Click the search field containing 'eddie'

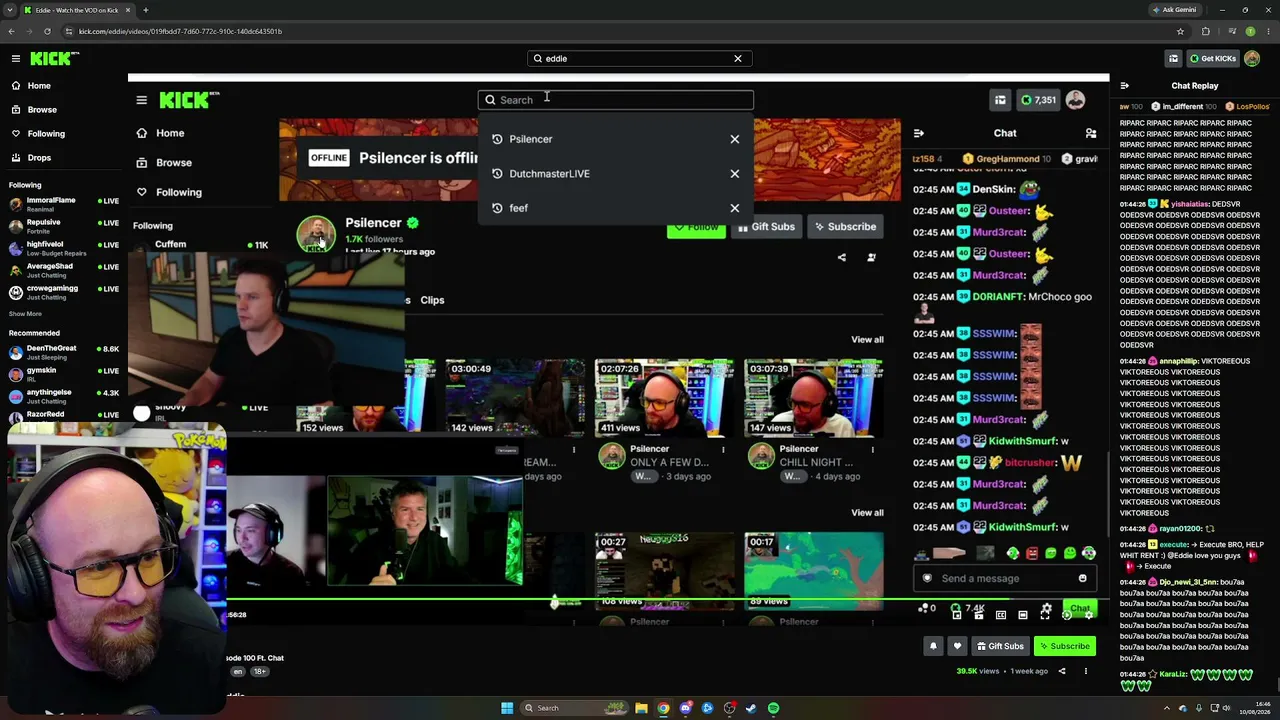(x=639, y=59)
